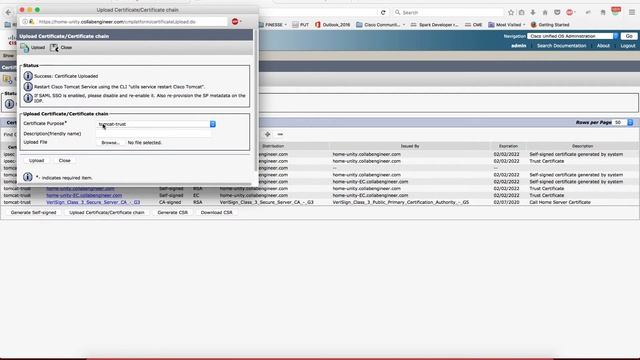Click the Description column header
Image resolution: width=640 pixels, height=360 pixels.
582,146
